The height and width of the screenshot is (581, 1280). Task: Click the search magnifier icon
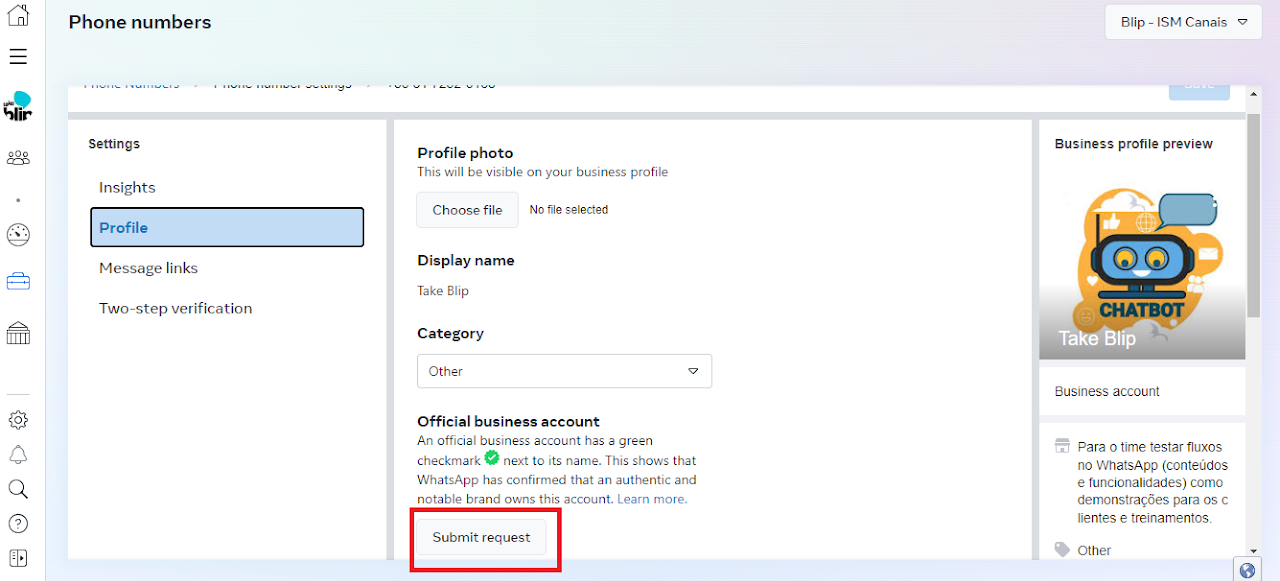[x=18, y=489]
